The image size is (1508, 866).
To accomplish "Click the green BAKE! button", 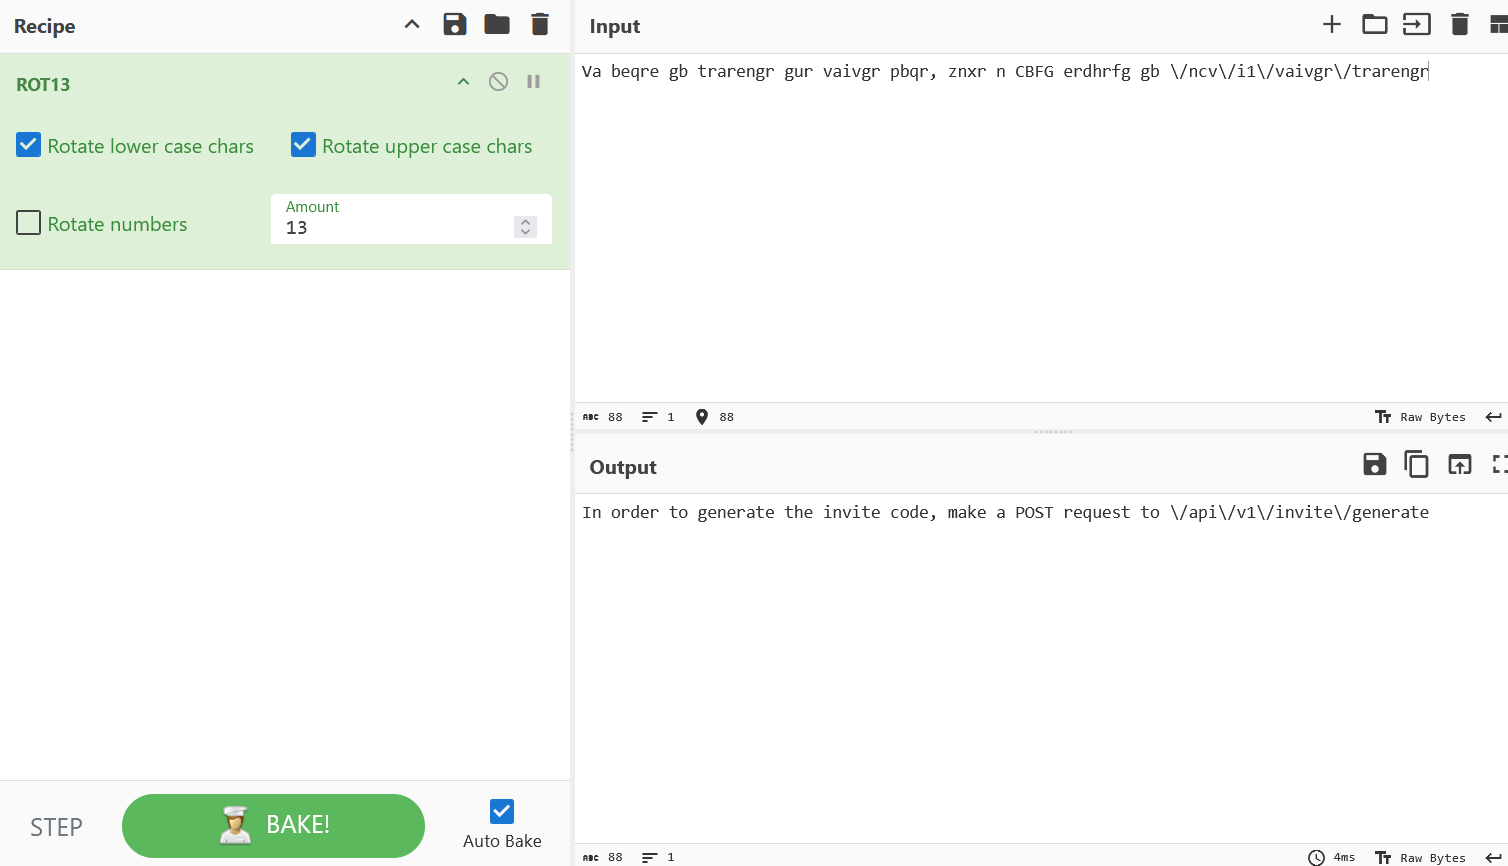I will coord(273,826).
